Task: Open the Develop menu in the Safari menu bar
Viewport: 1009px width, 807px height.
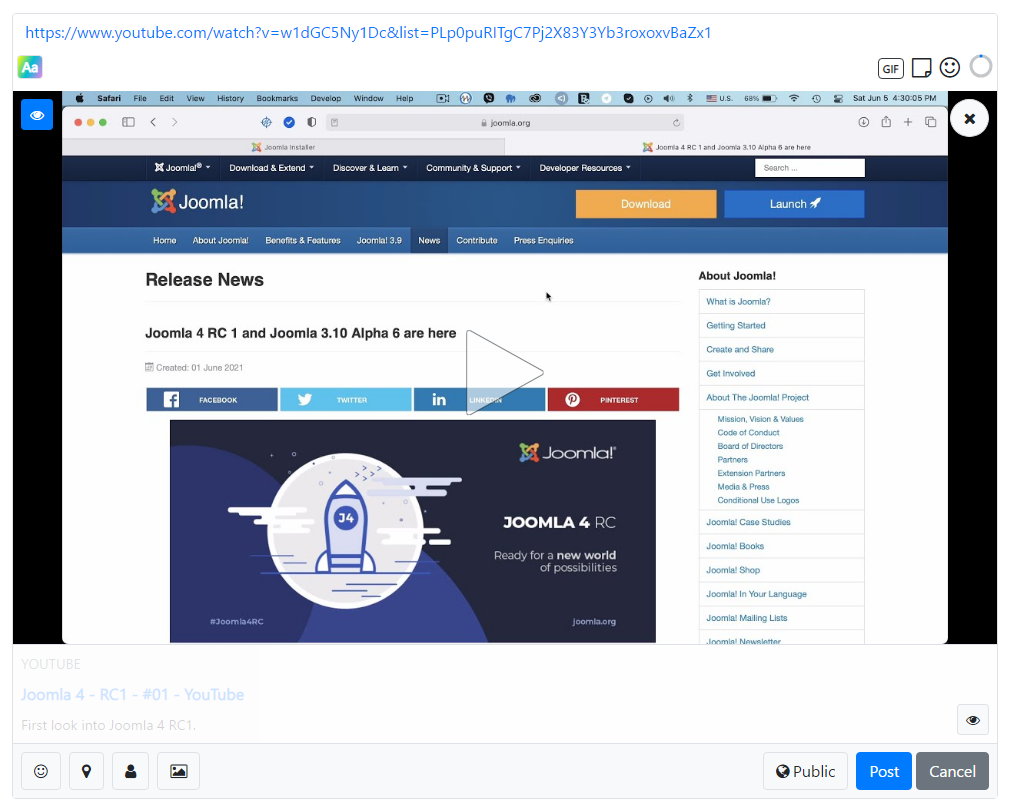Action: 326,98
